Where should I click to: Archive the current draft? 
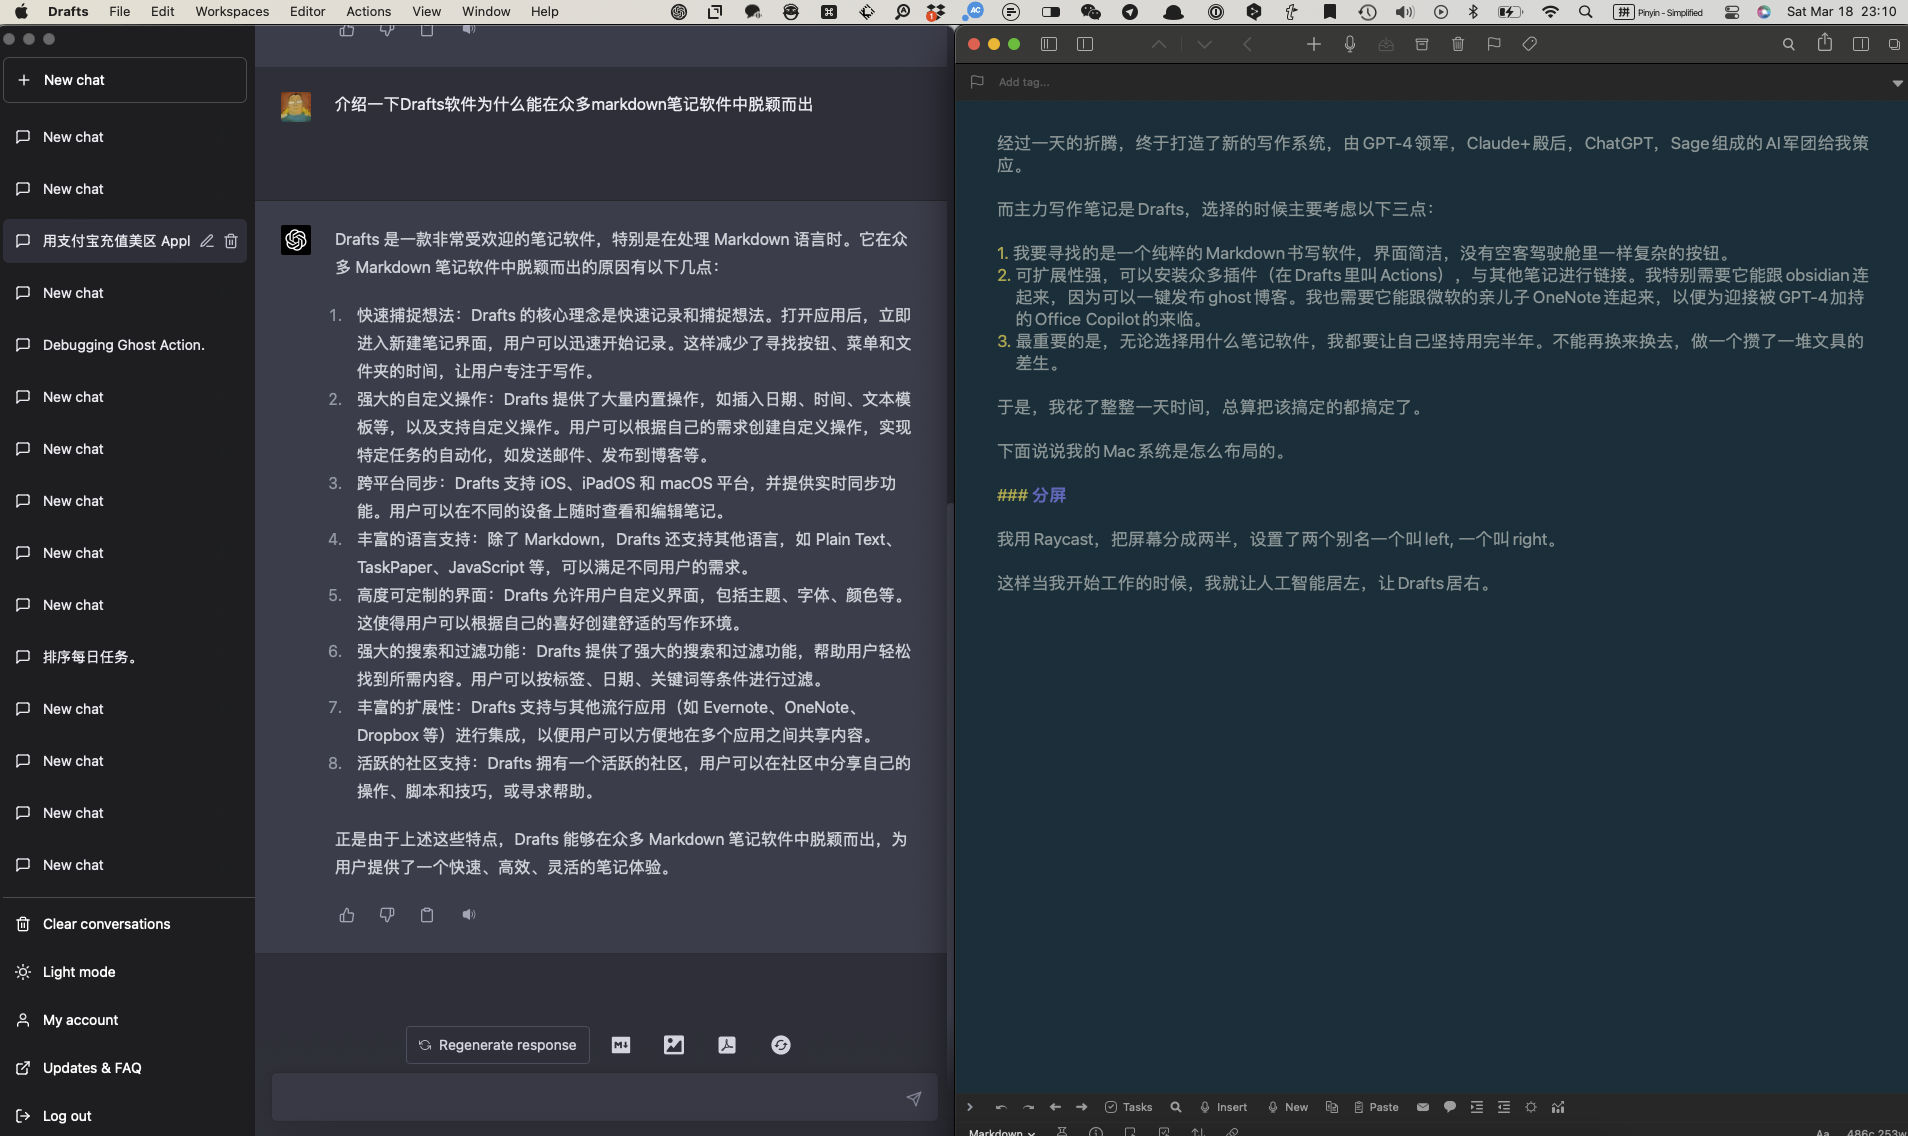1422,44
